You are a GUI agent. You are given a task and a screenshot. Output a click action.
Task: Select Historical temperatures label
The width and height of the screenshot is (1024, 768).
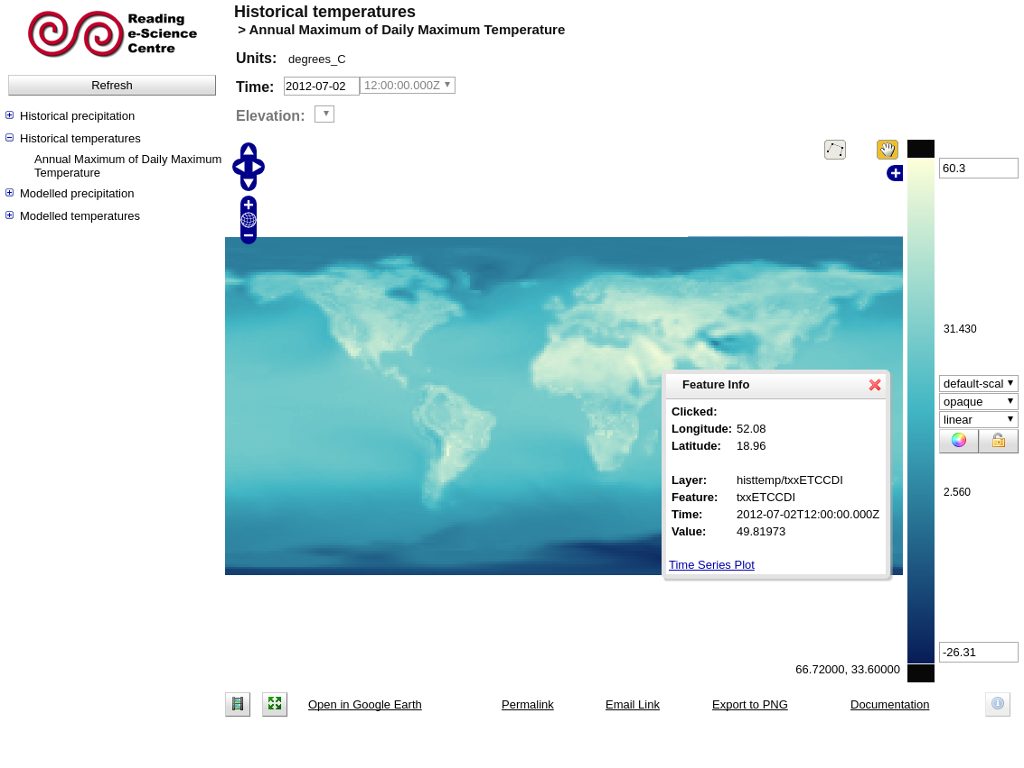(x=80, y=138)
